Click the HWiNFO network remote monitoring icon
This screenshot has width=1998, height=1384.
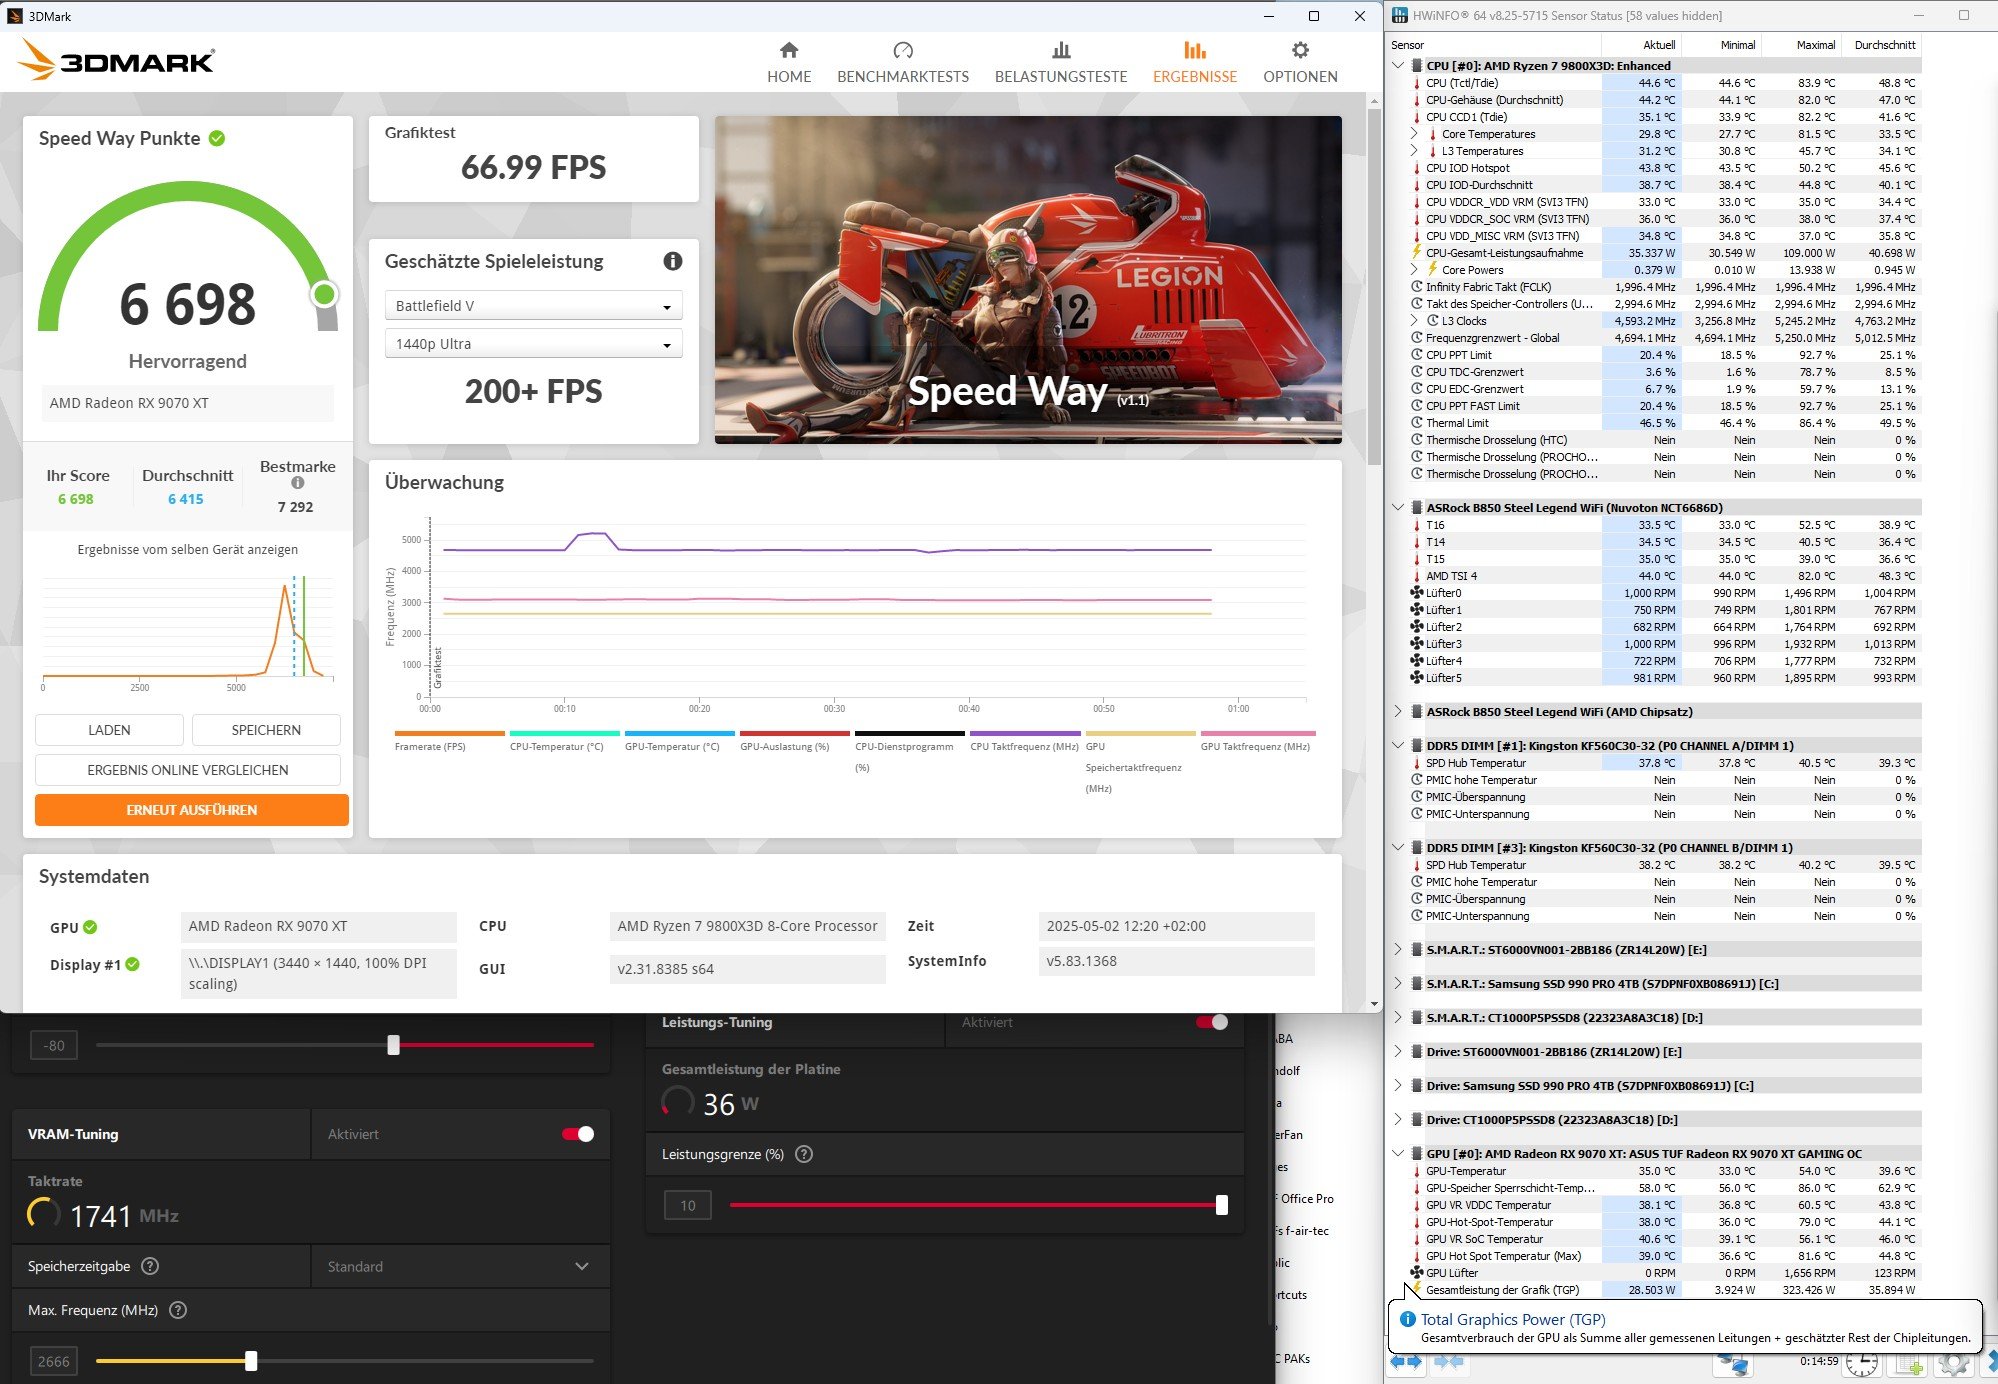click(x=1733, y=1363)
